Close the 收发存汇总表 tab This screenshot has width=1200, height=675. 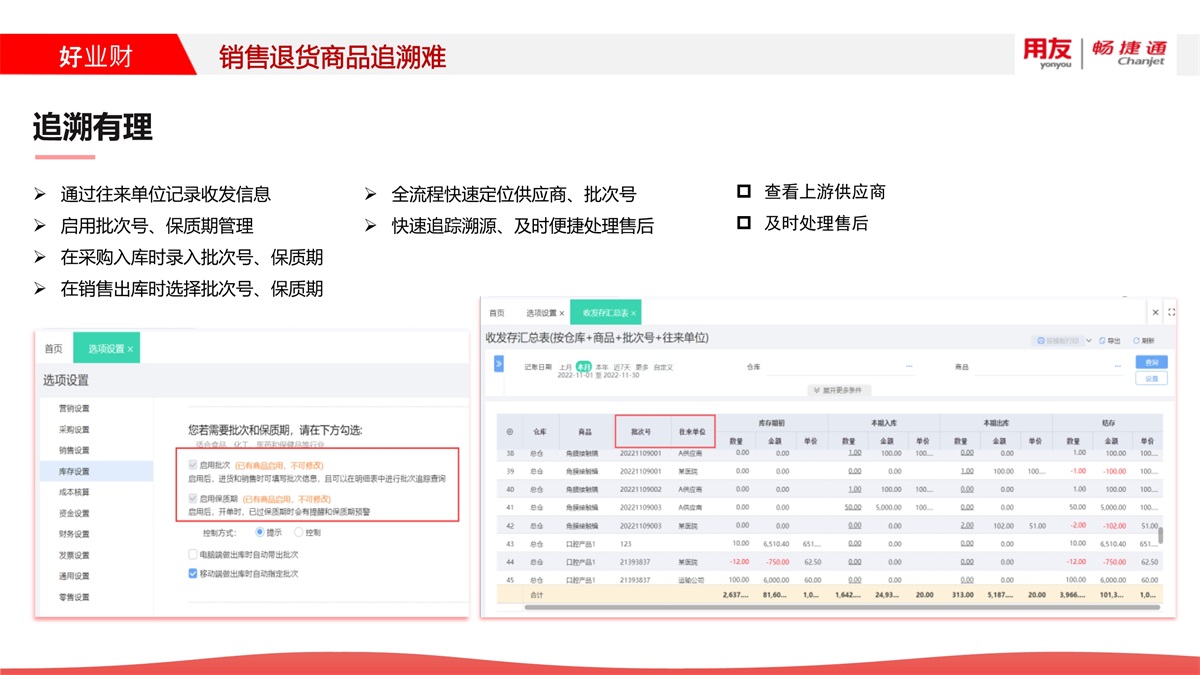(633, 313)
